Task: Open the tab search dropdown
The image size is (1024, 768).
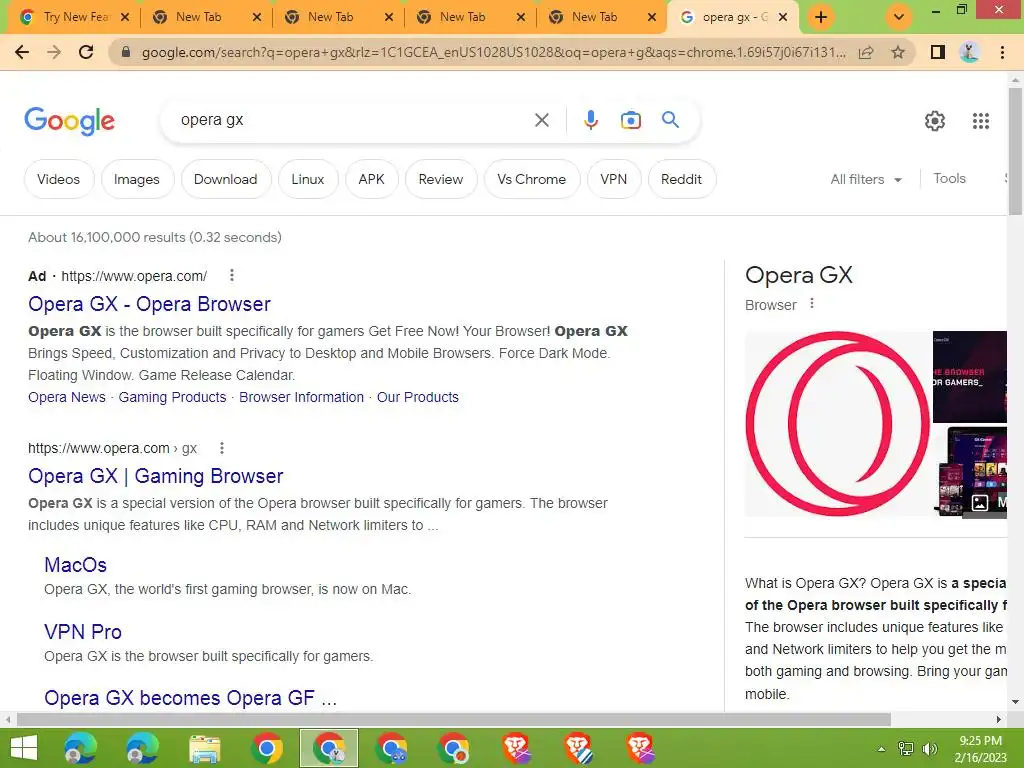Action: click(899, 17)
